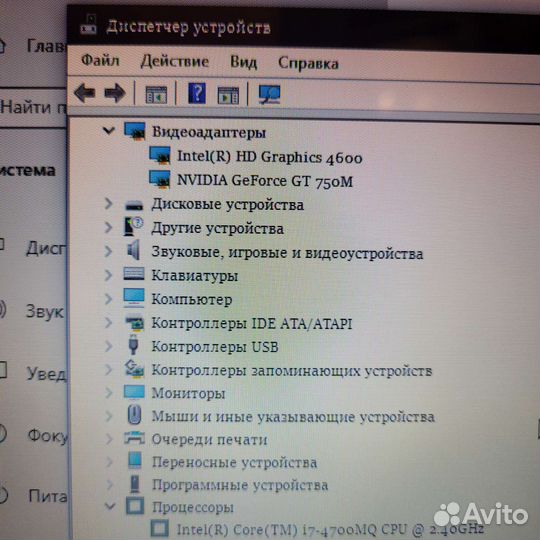Expand the Компьютер category

click(x=108, y=299)
